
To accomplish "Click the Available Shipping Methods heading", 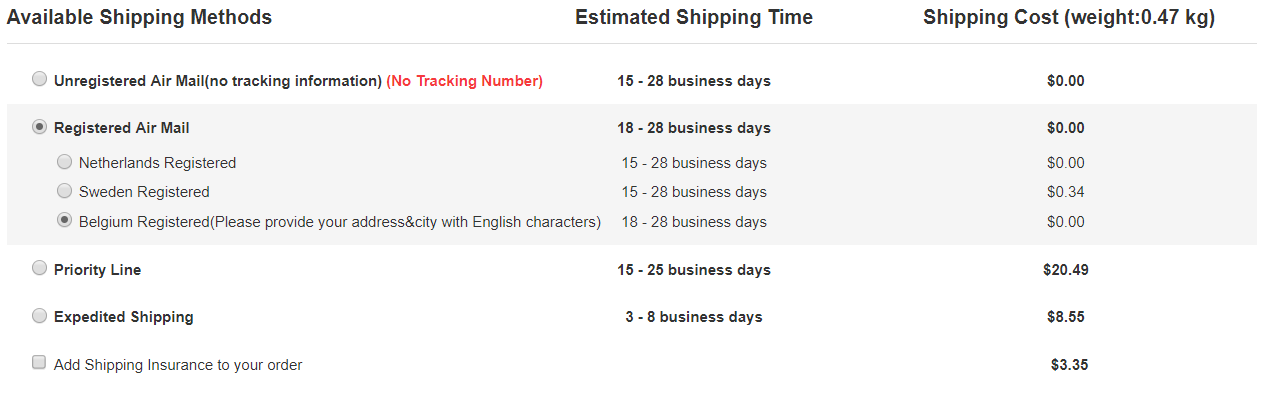I will click(139, 18).
